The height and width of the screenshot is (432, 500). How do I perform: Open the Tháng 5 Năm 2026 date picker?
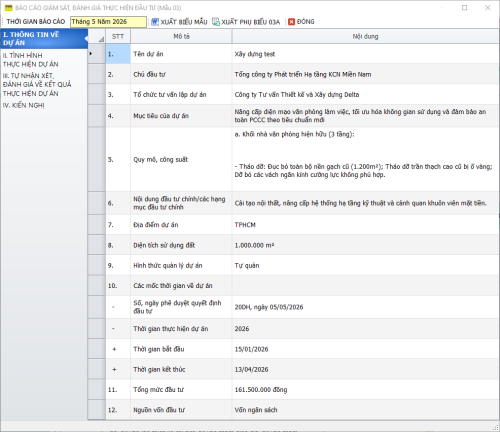(x=108, y=22)
